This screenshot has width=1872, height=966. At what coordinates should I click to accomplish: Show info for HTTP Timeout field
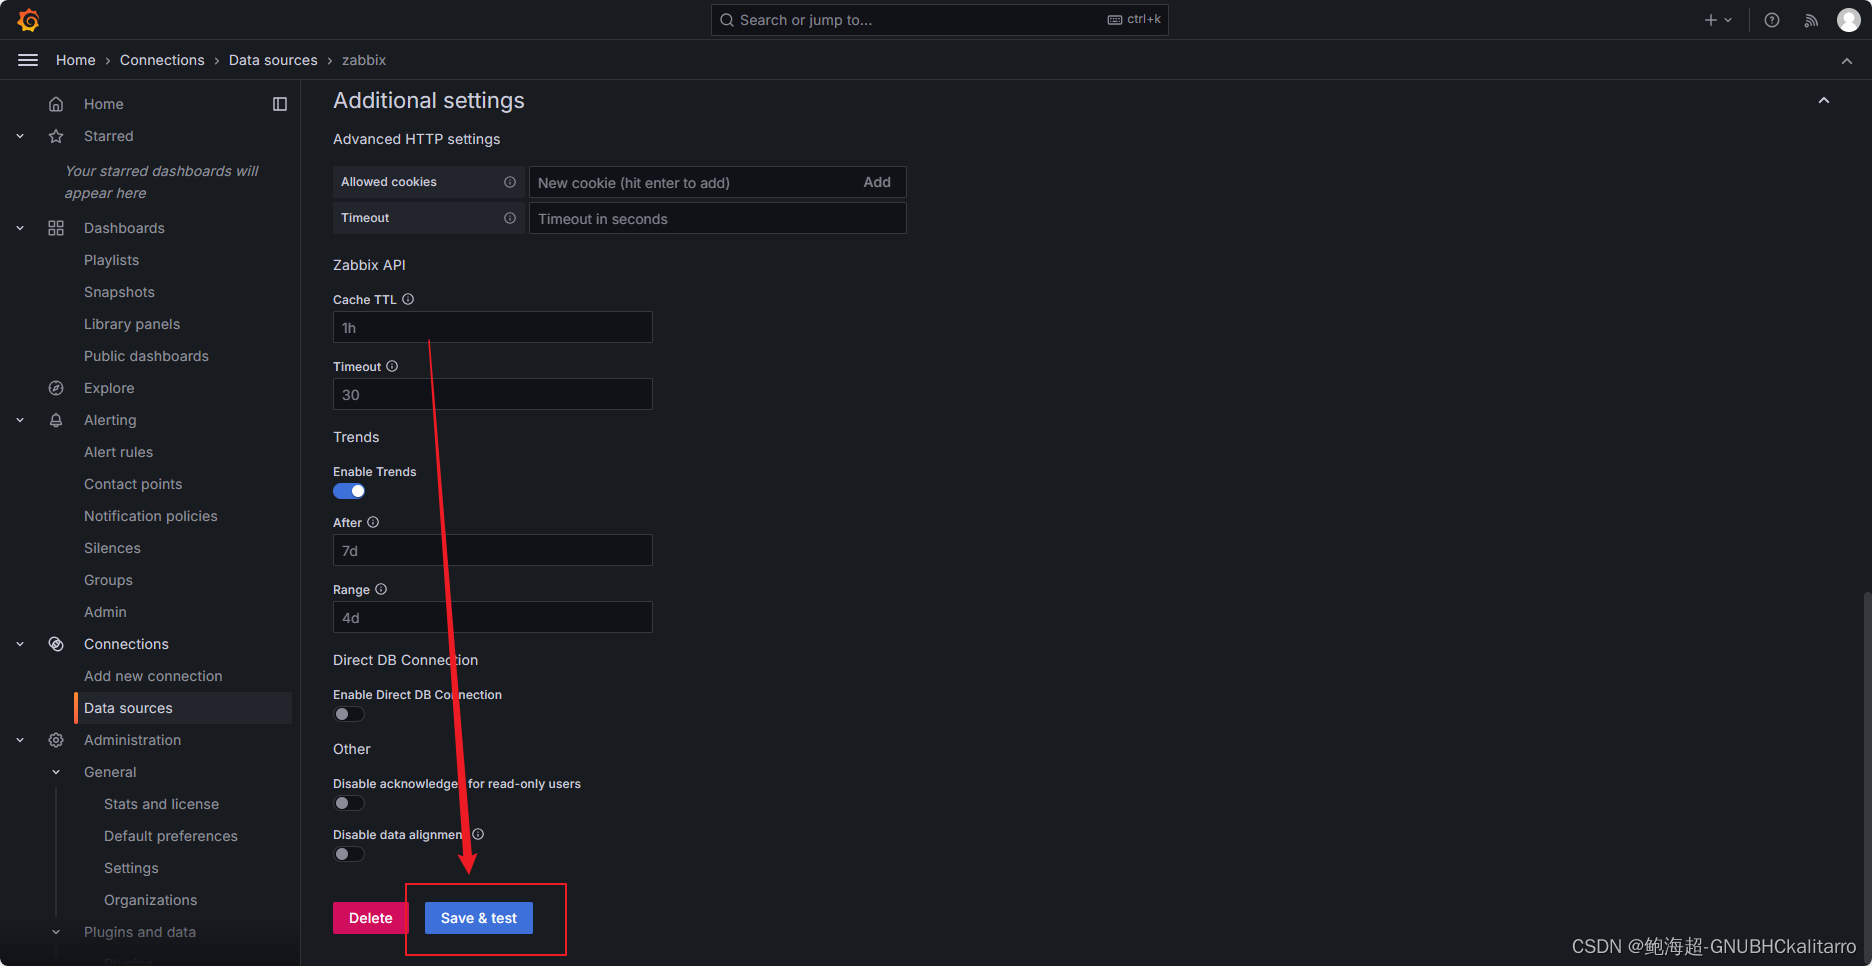(510, 218)
